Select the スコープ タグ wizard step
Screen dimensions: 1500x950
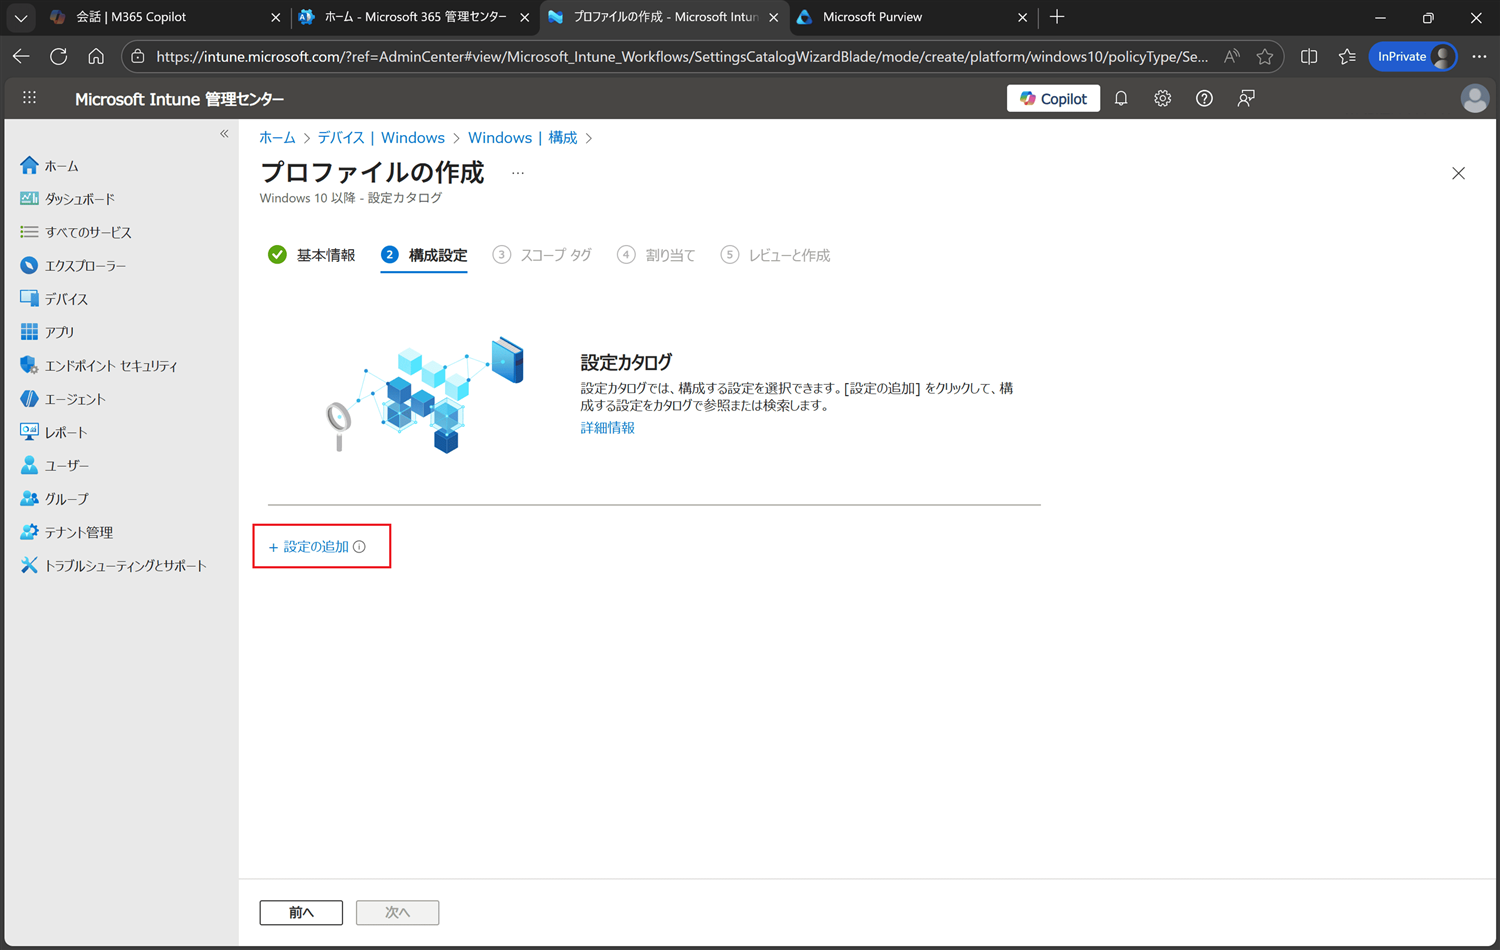point(542,255)
